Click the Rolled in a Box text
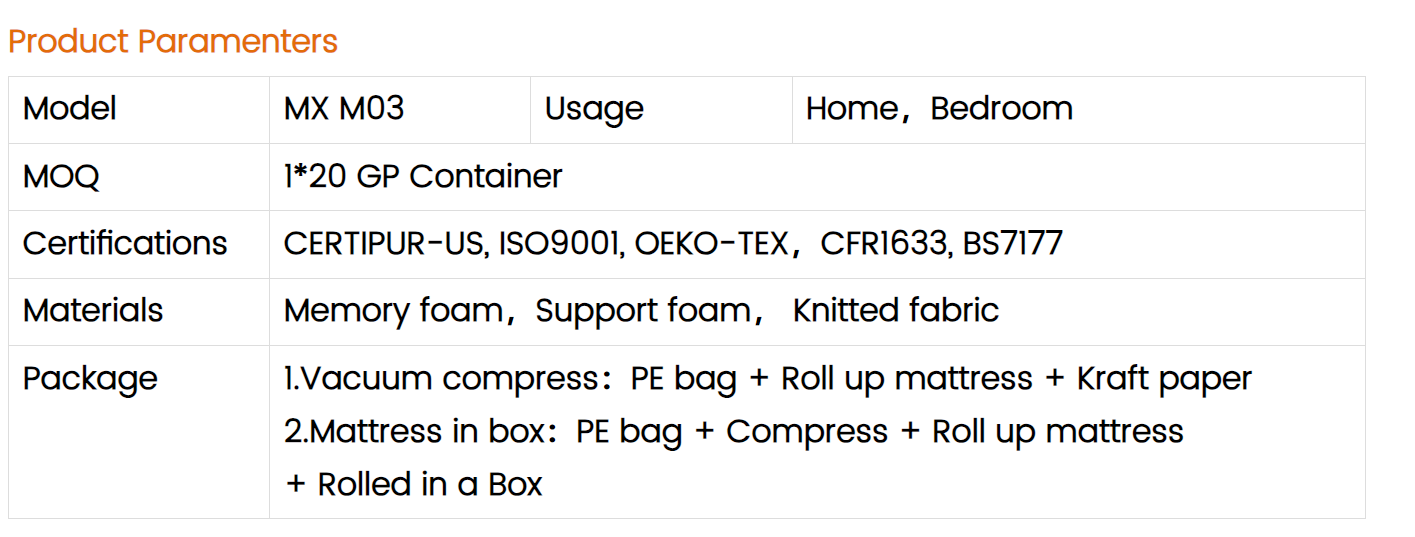1415x537 pixels. point(430,485)
